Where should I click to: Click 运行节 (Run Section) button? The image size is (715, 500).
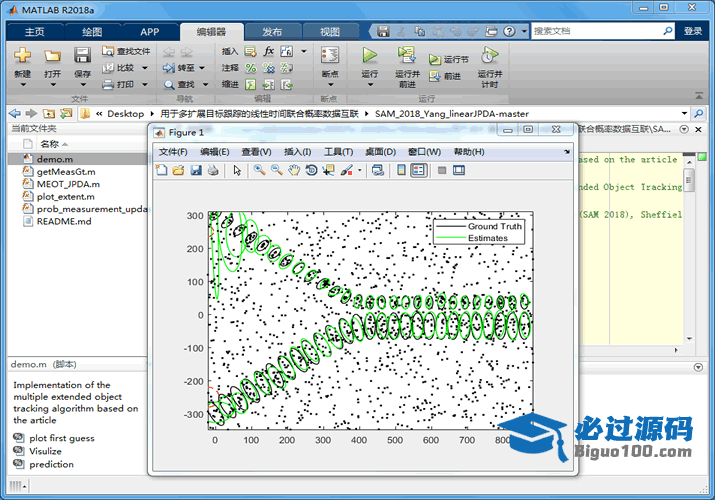pyautogui.click(x=449, y=59)
